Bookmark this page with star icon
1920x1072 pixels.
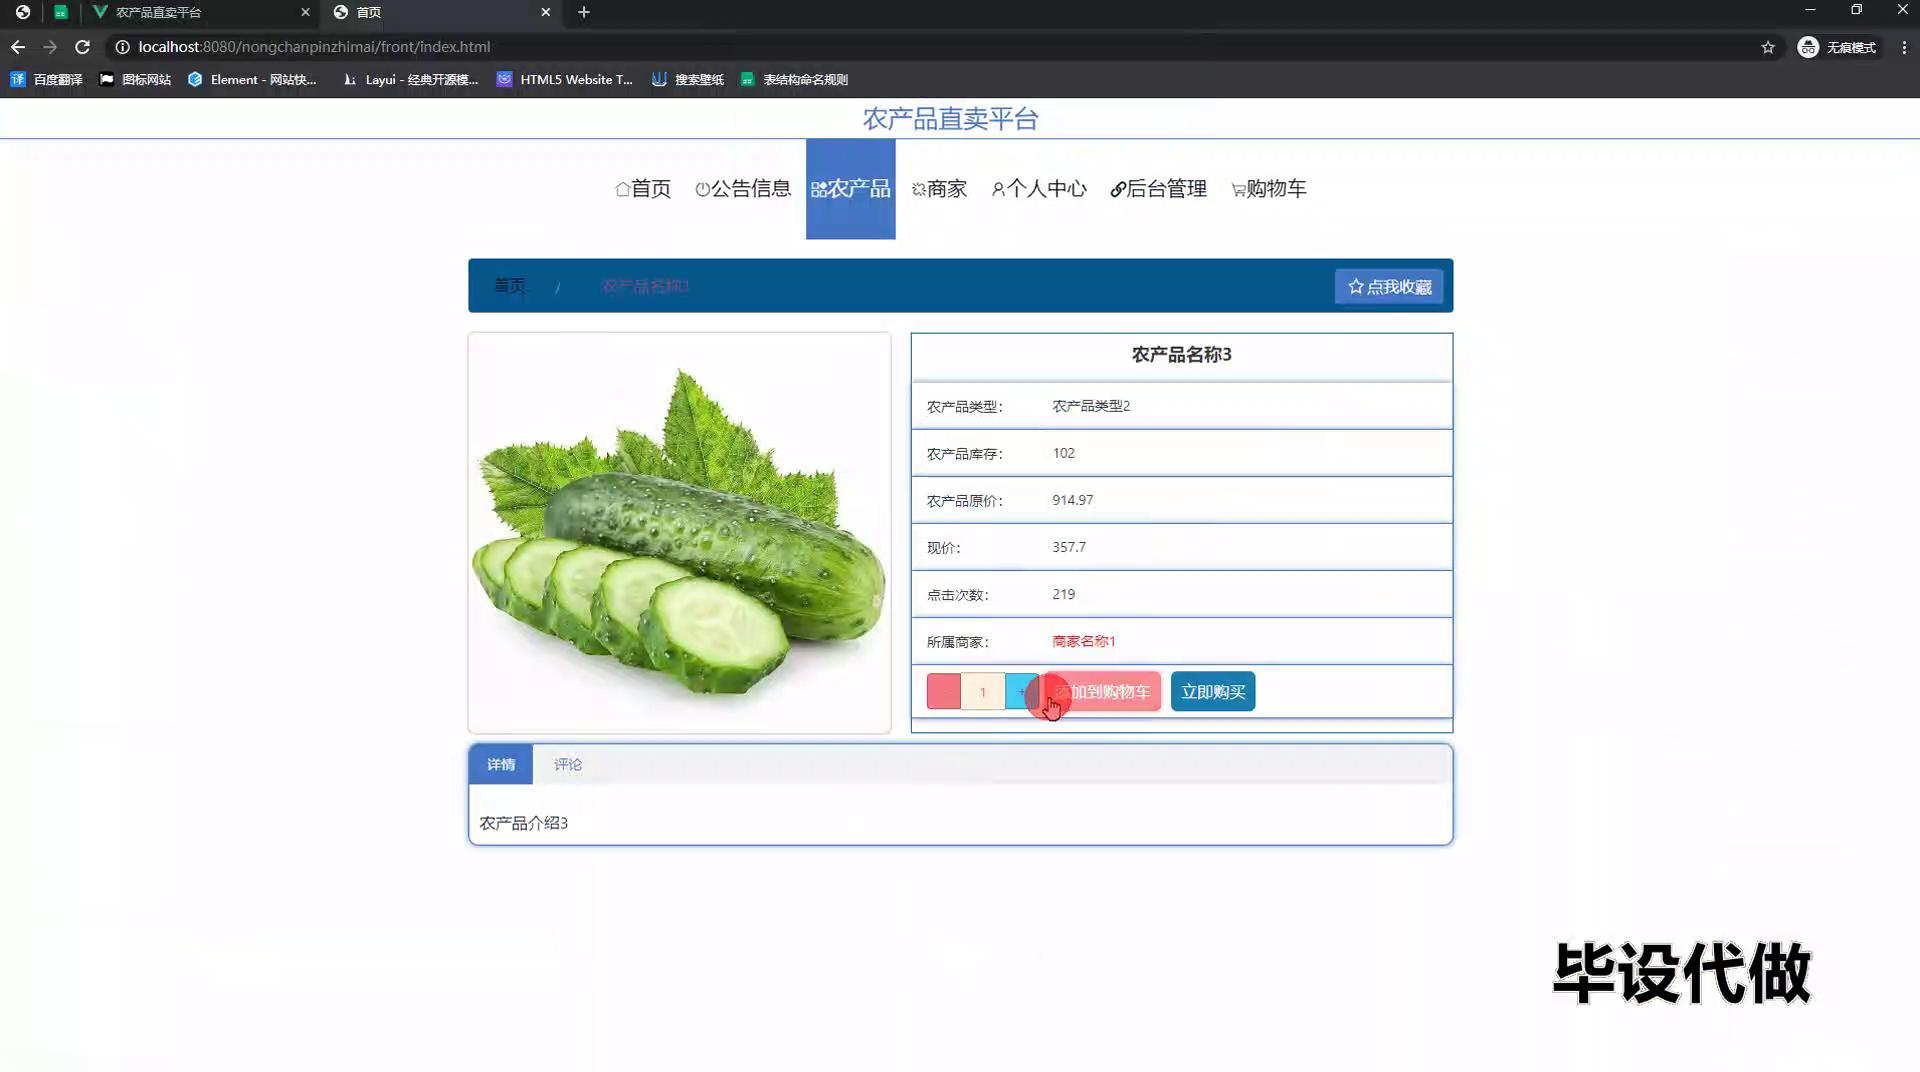1768,47
